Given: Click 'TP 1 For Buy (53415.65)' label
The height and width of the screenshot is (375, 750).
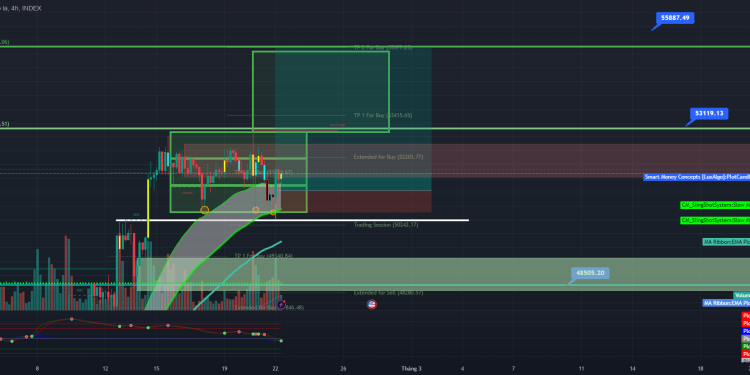Looking at the screenshot, I should point(383,115).
